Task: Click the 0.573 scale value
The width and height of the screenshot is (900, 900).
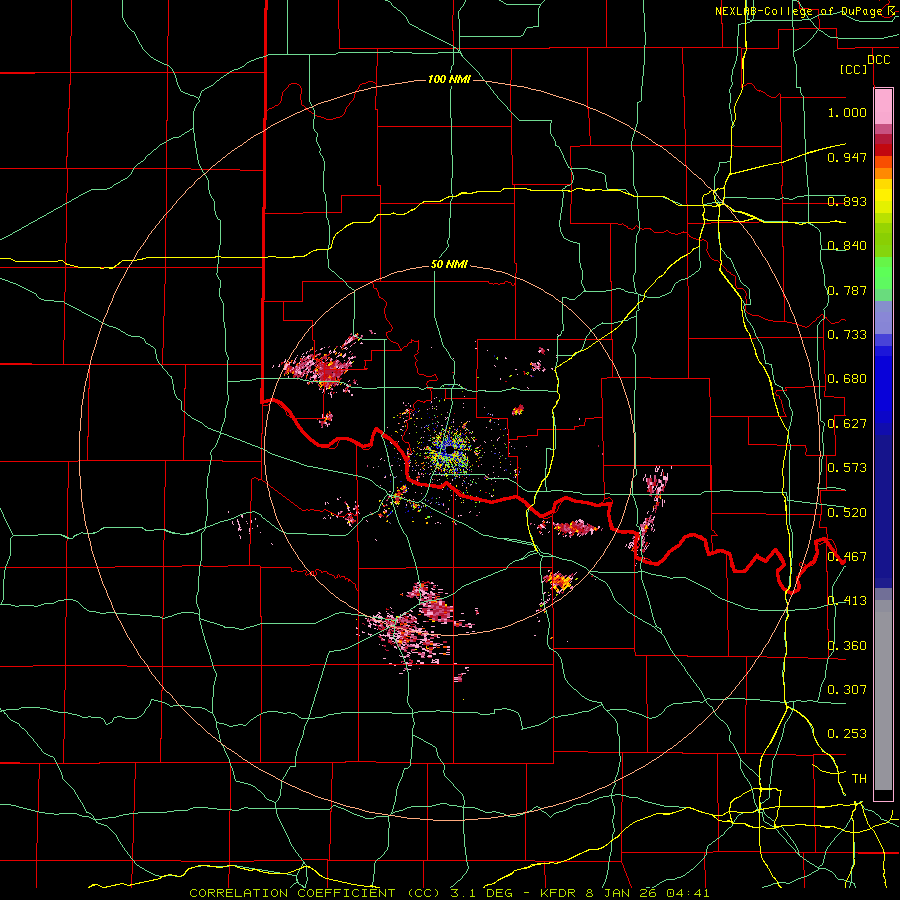Action: (x=847, y=468)
